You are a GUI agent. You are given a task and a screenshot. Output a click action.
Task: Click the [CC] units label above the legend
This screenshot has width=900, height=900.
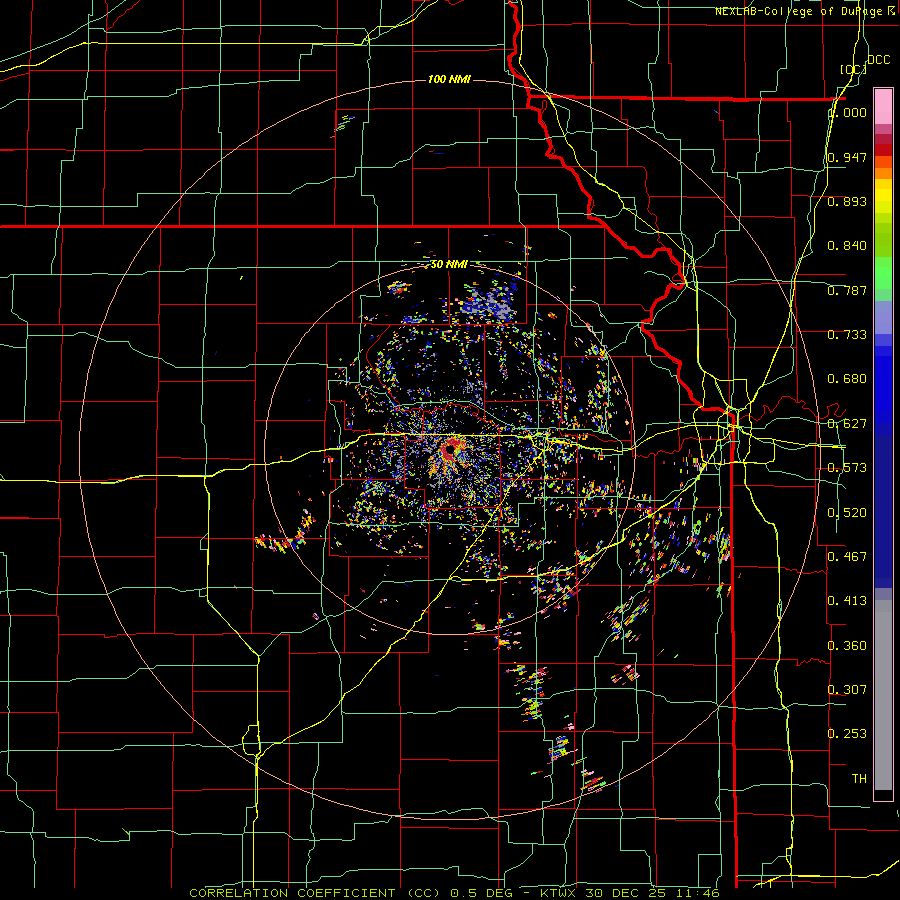coord(854,69)
